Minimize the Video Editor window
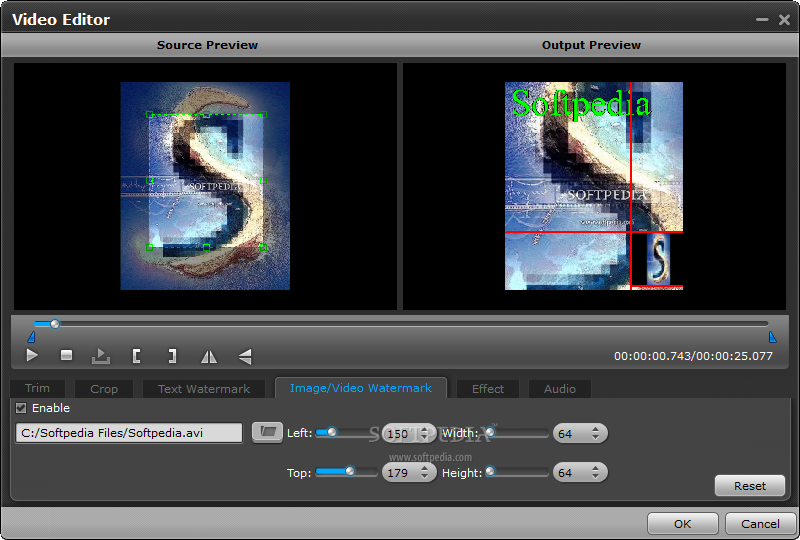This screenshot has width=800, height=540. pyautogui.click(x=762, y=19)
